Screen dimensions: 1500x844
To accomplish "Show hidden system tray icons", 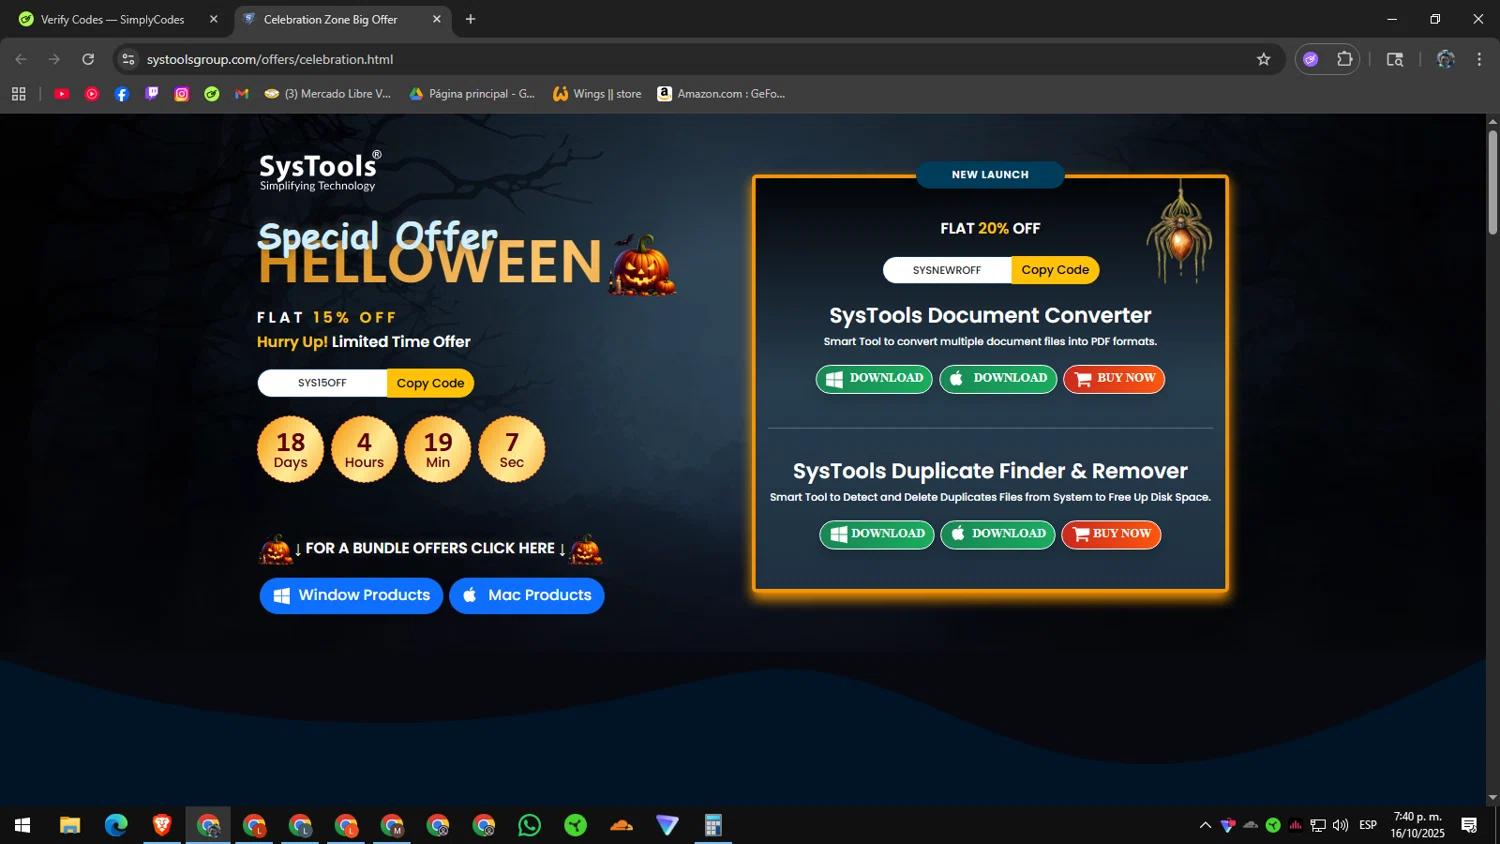I will point(1205,825).
